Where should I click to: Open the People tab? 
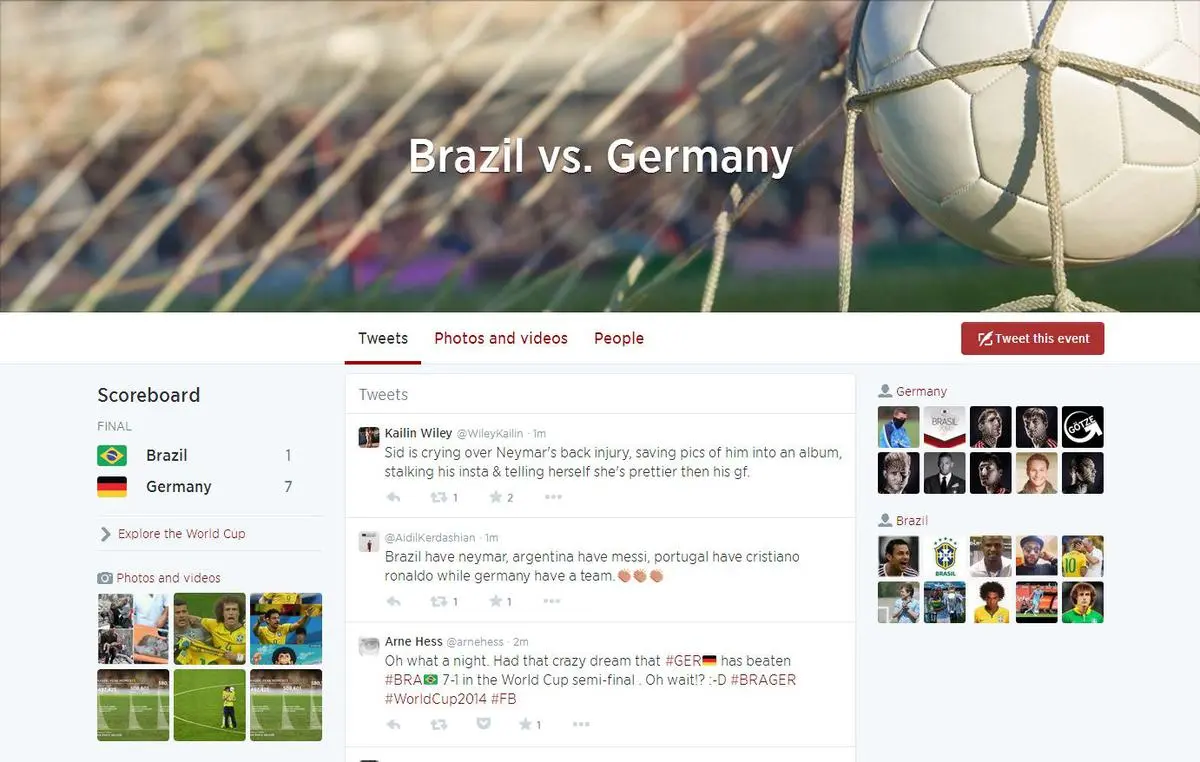[x=619, y=338]
